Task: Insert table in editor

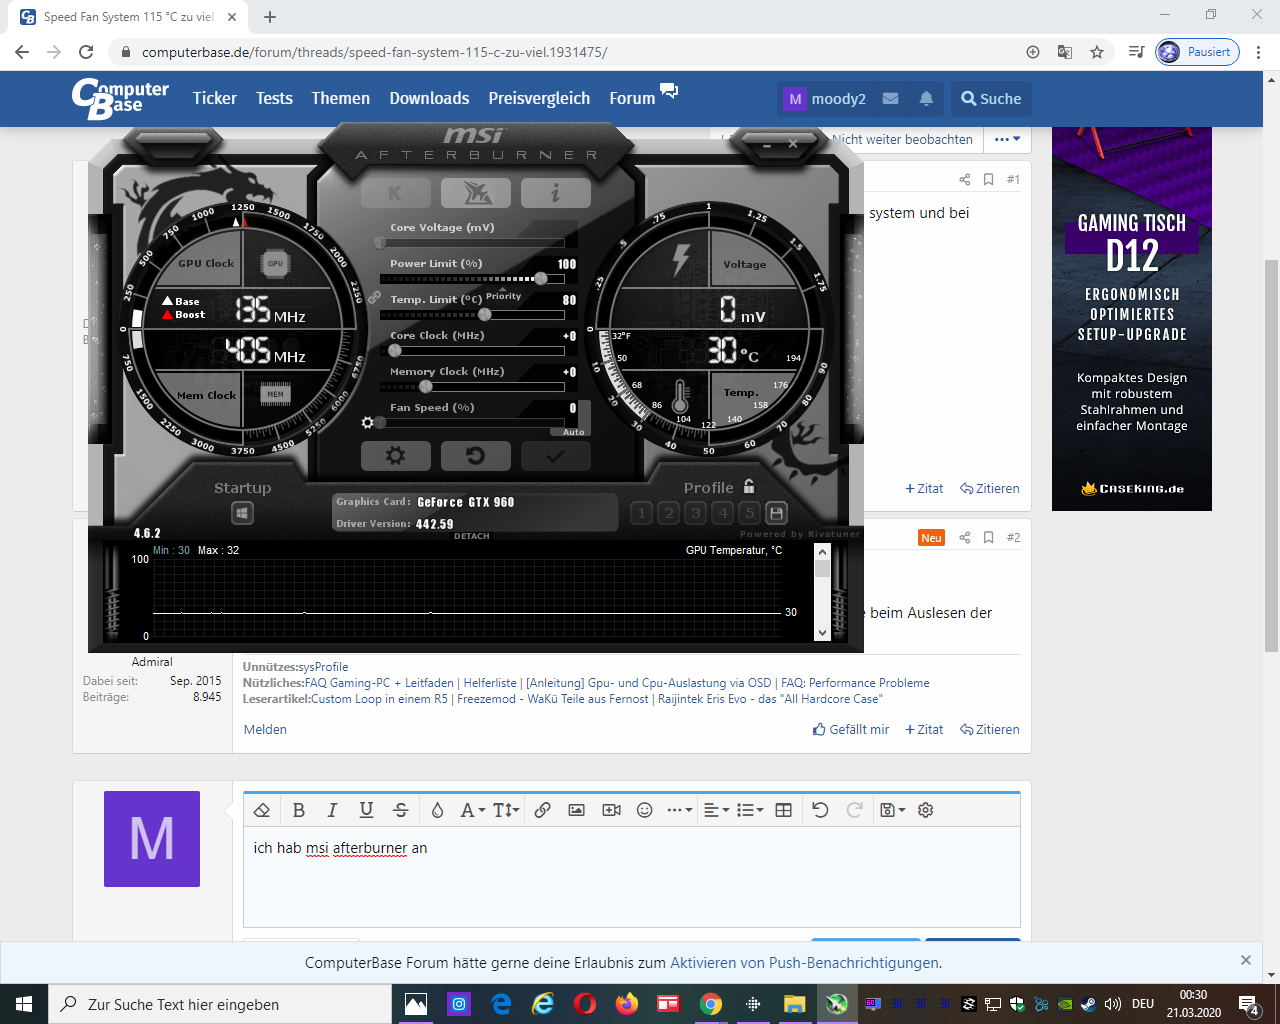Action: tap(784, 810)
